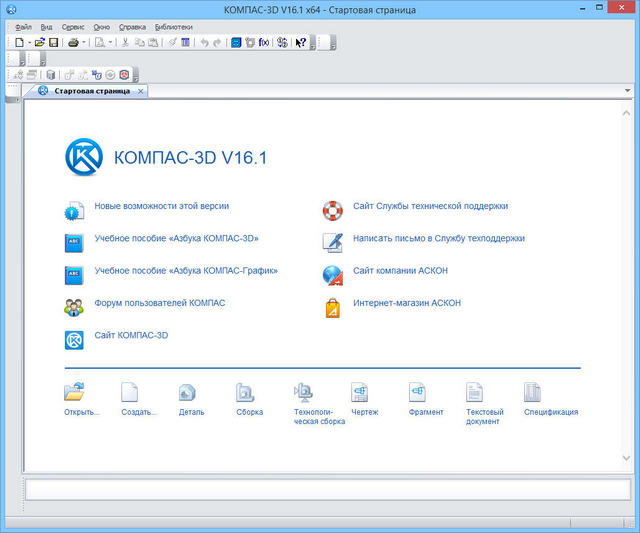640x533 pixels.
Task: Click the Open file toolbar icon
Action: coord(40,43)
